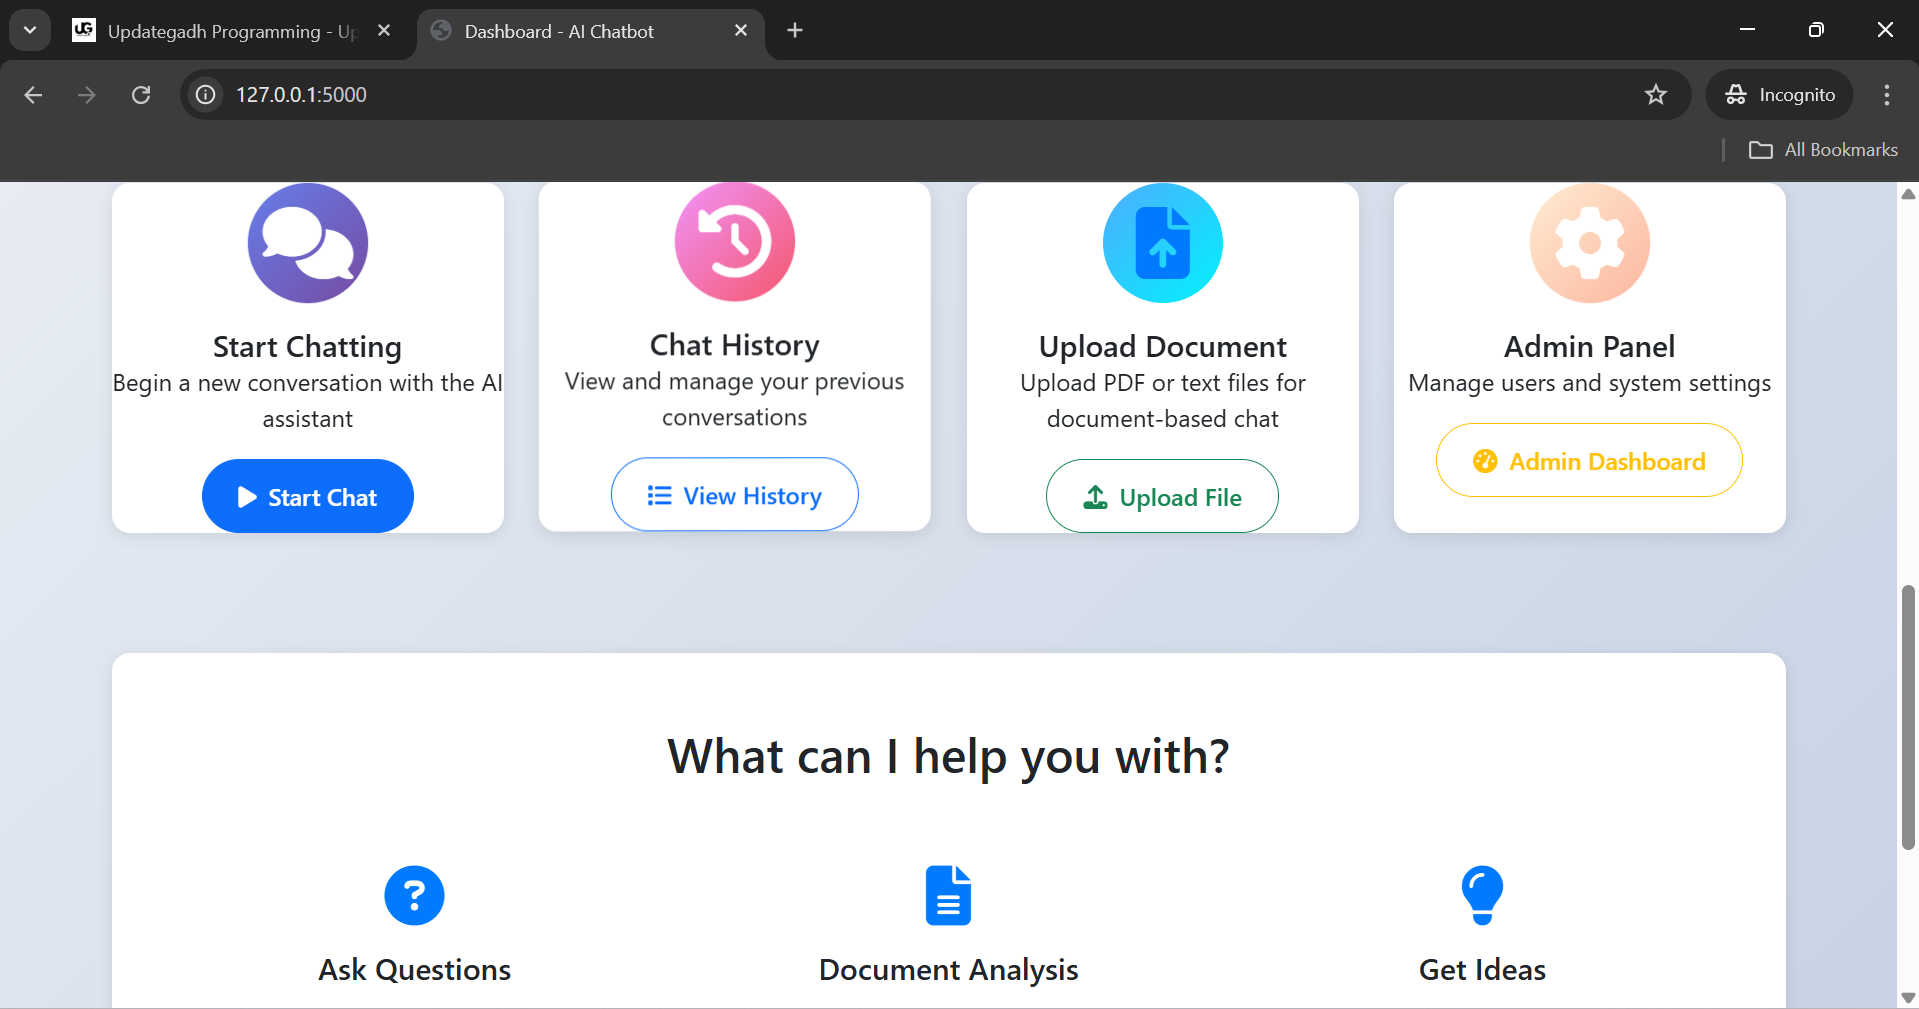Click the Ask Questions question mark icon

[414, 895]
